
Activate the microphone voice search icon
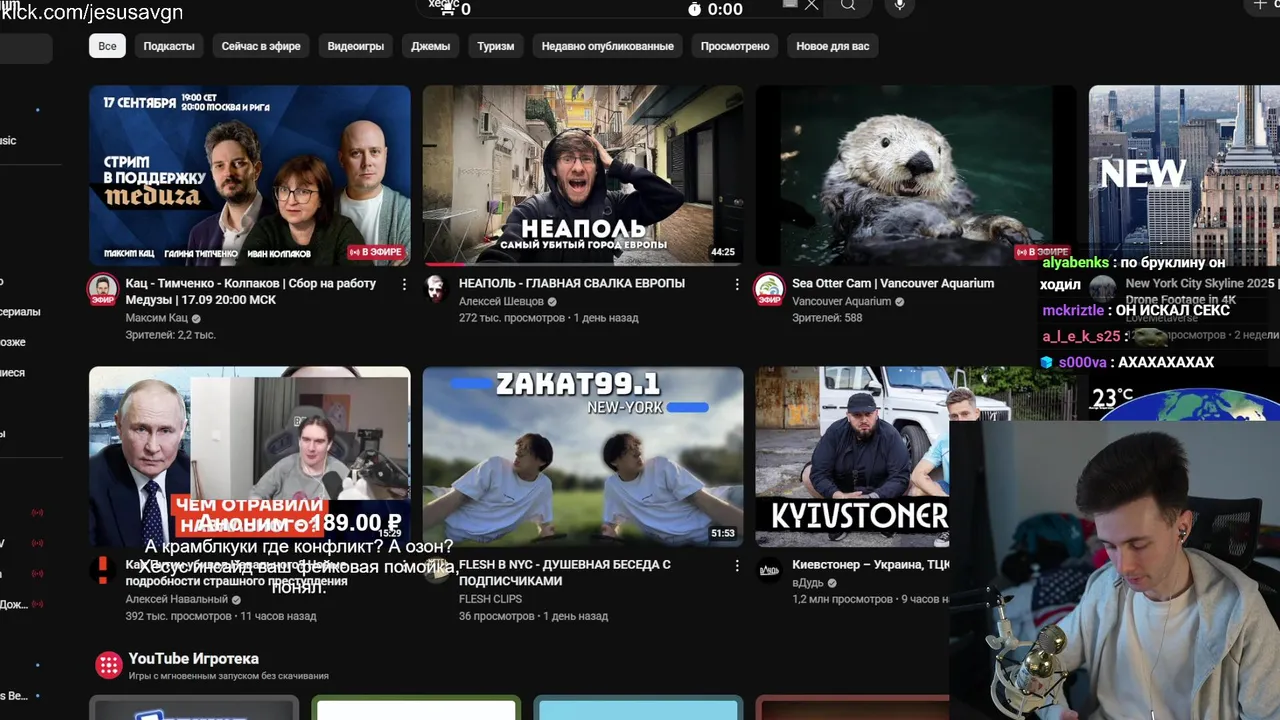point(899,5)
